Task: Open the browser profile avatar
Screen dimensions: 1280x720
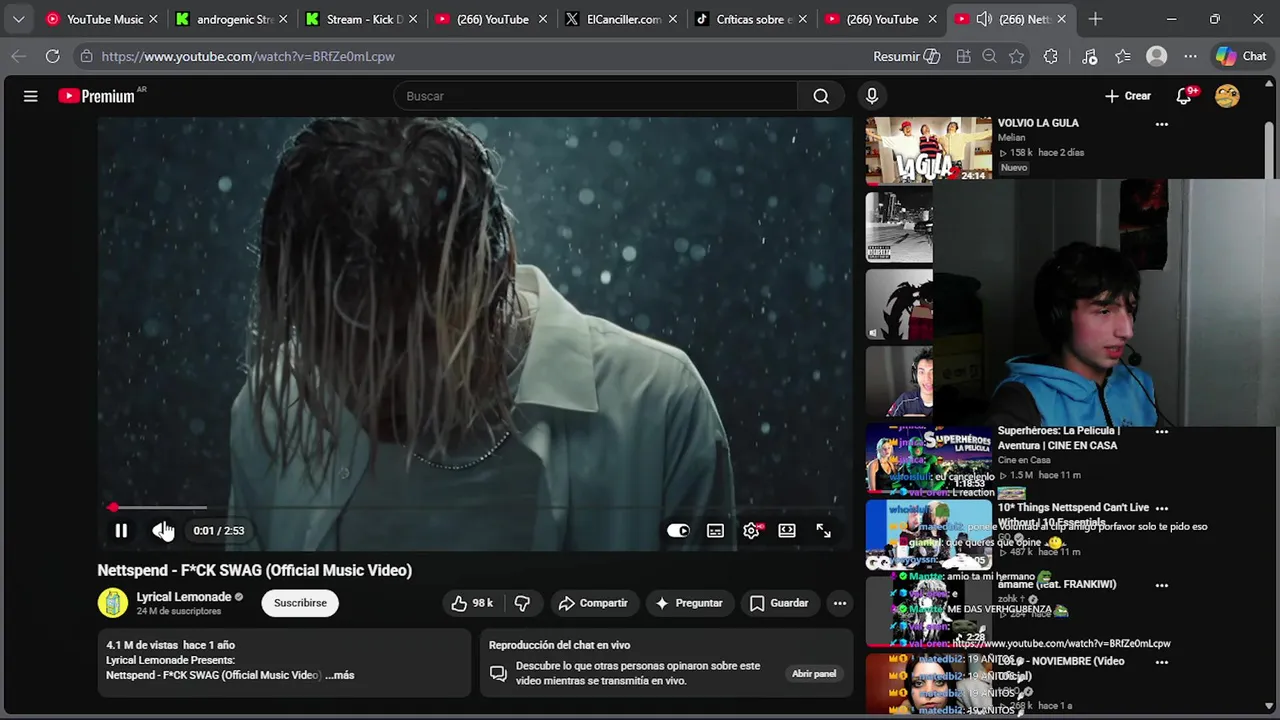Action: pyautogui.click(x=1157, y=57)
